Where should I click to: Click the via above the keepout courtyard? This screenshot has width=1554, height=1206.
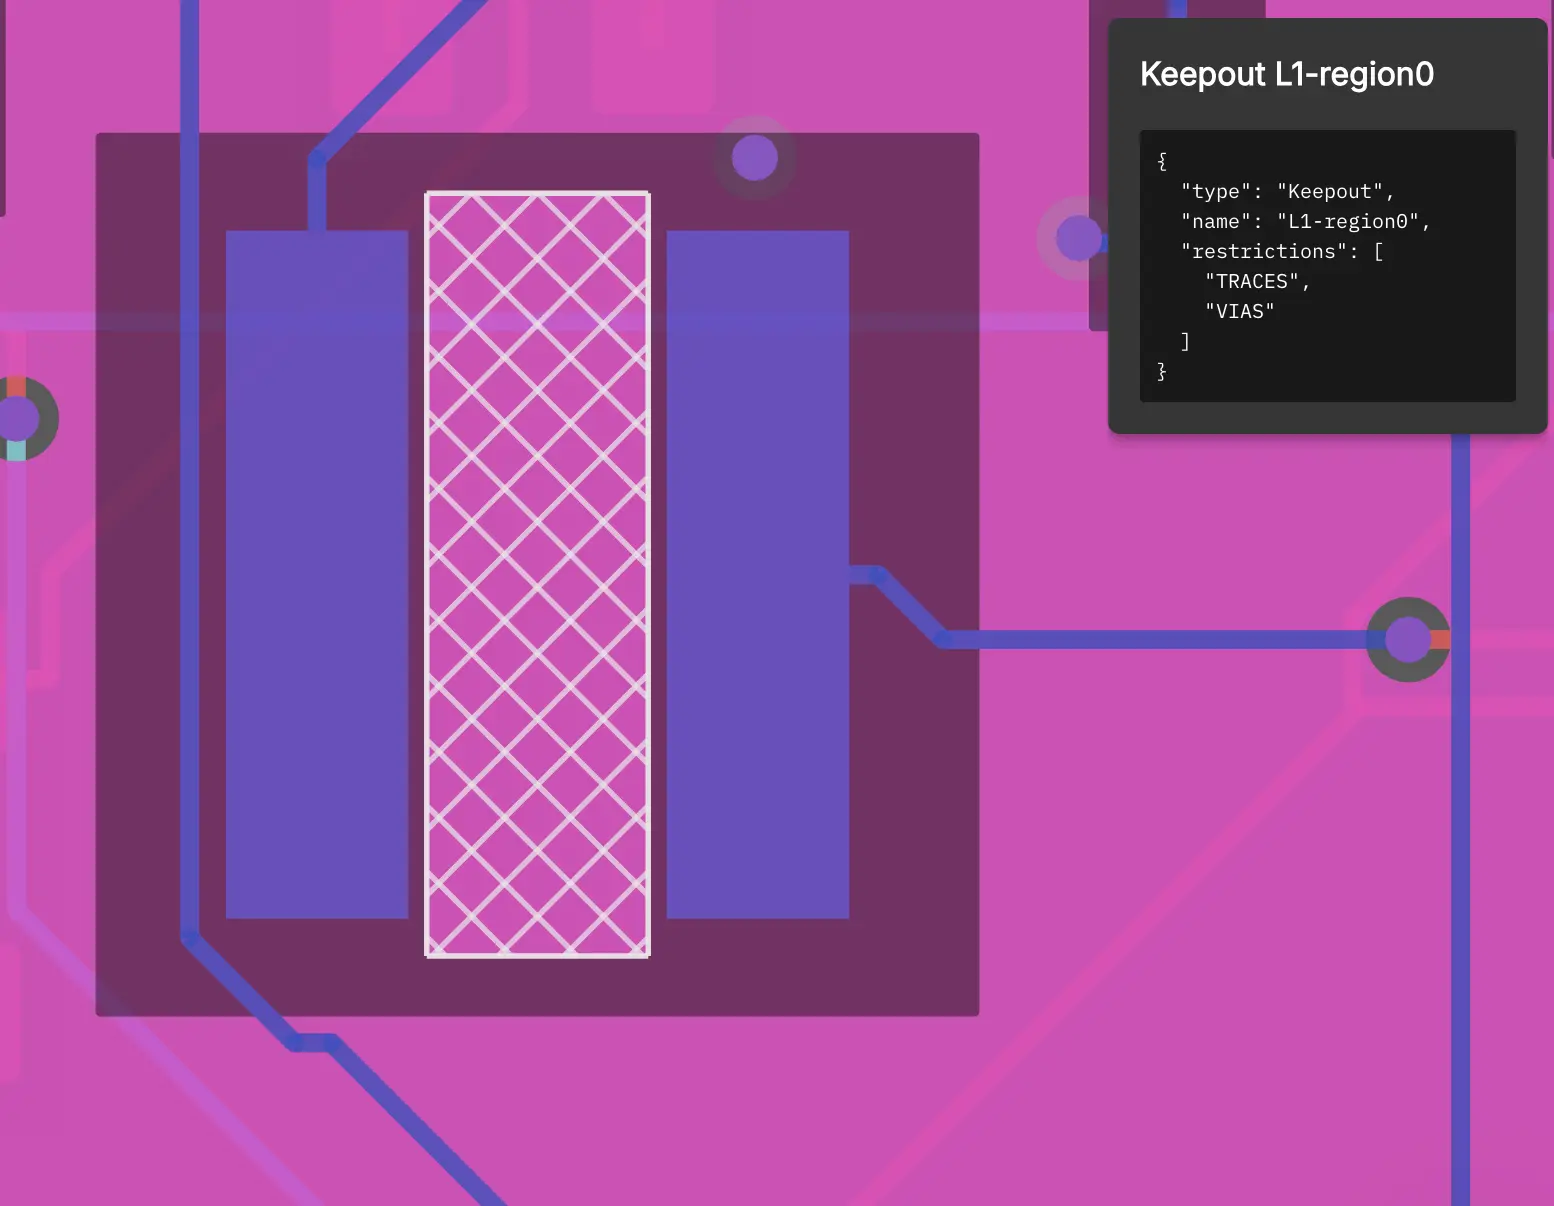point(754,156)
